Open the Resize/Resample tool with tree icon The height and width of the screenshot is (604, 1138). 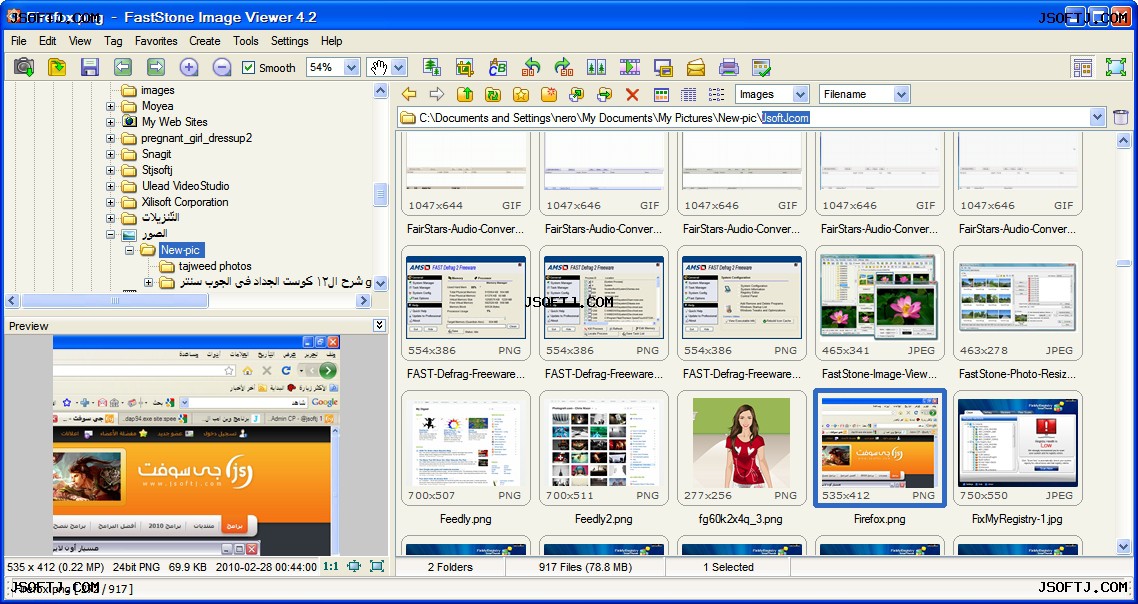pyautogui.click(x=432, y=68)
